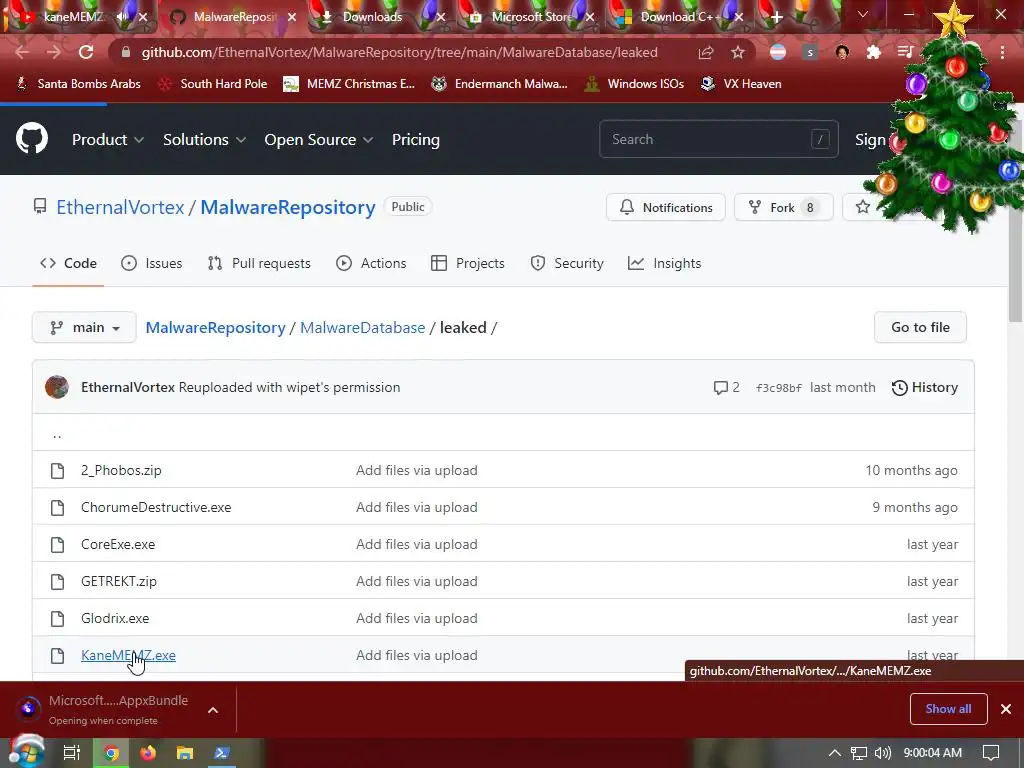Click the GitHub Search field
The width and height of the screenshot is (1024, 768).
(x=718, y=139)
